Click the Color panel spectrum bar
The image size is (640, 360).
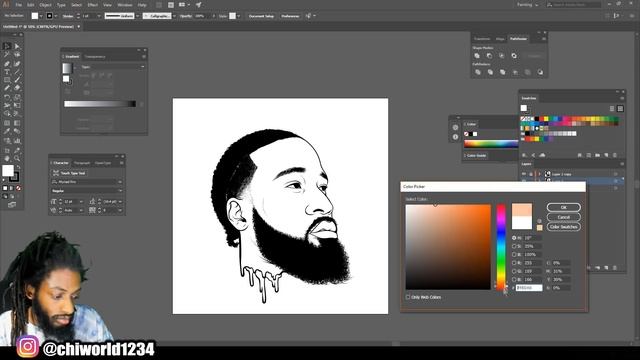click(x=491, y=144)
